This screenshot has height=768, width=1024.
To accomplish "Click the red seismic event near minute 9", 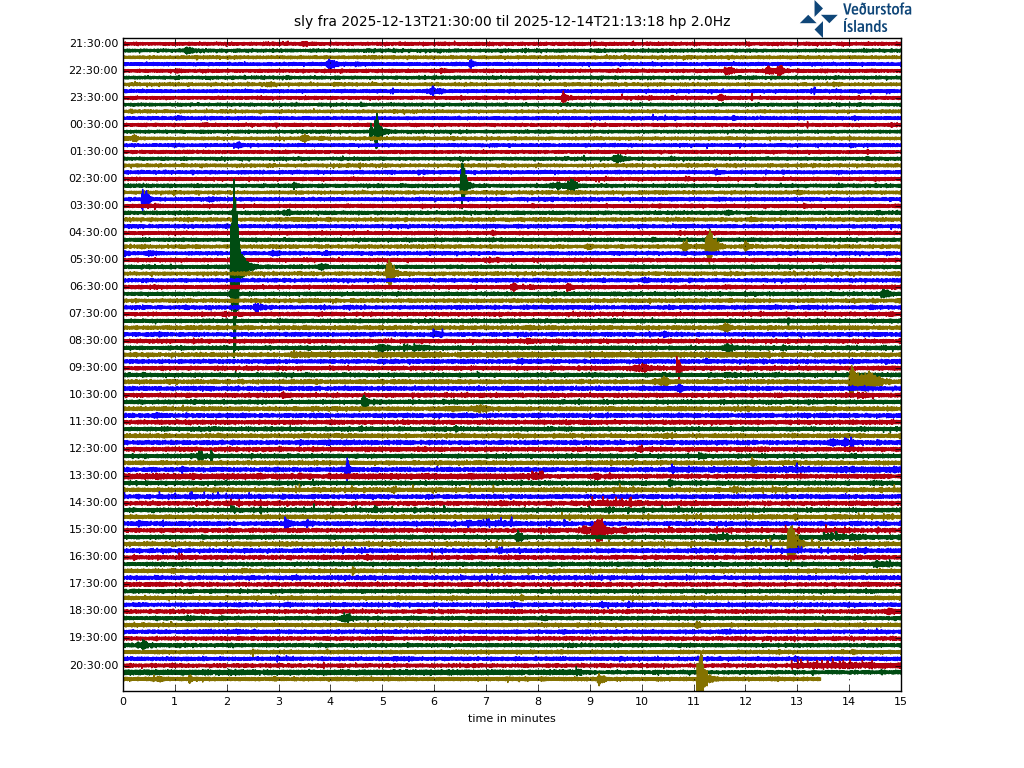I will click(x=598, y=529).
